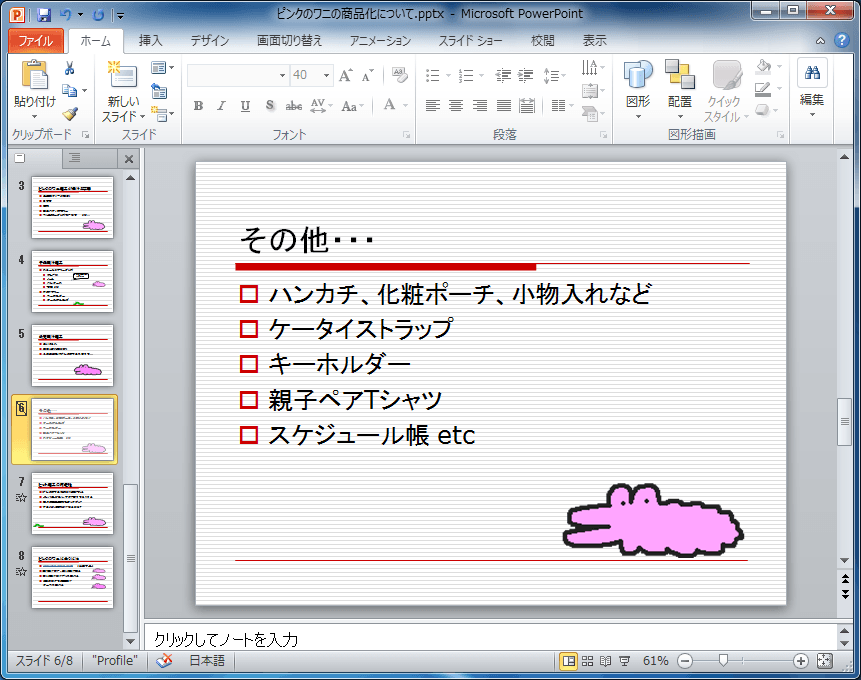Center the text alignment

[456, 105]
